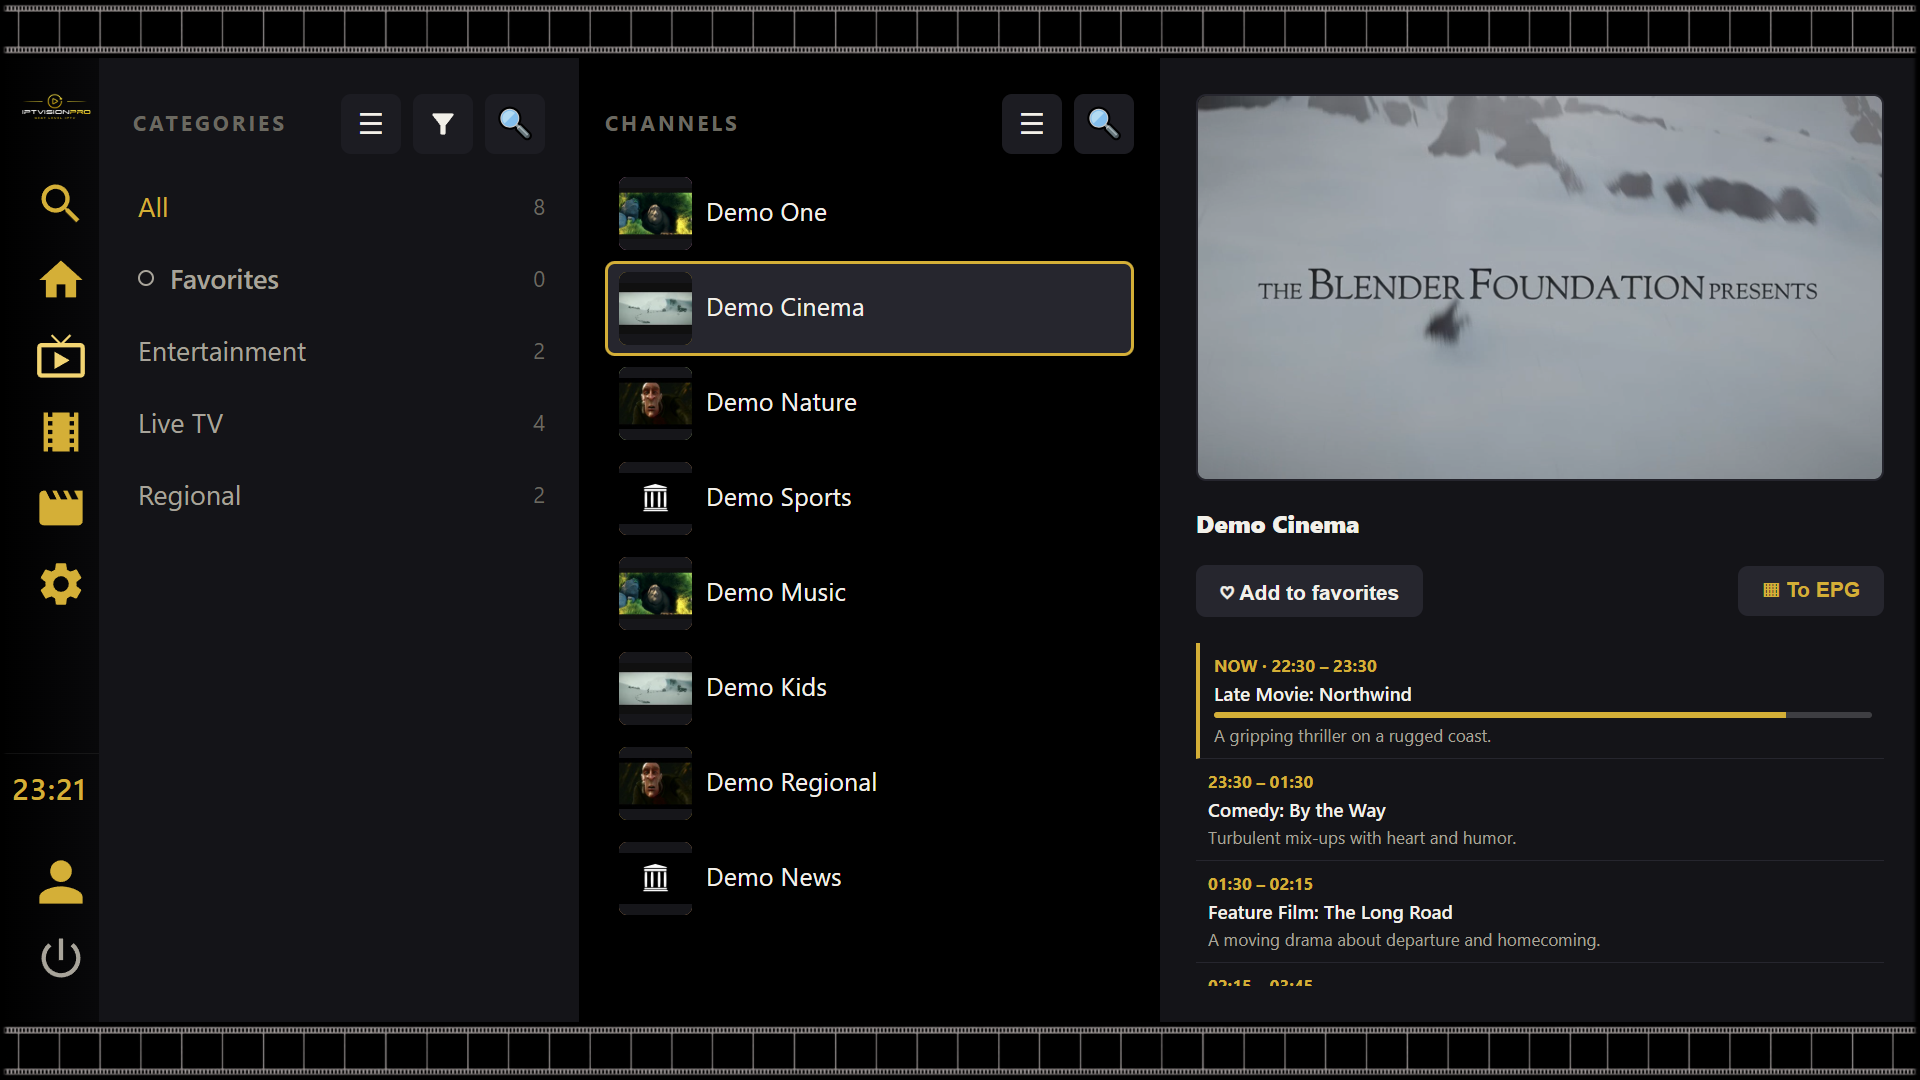Select the Demo Nature channel
Screen dimensions: 1920x1080
coord(869,403)
